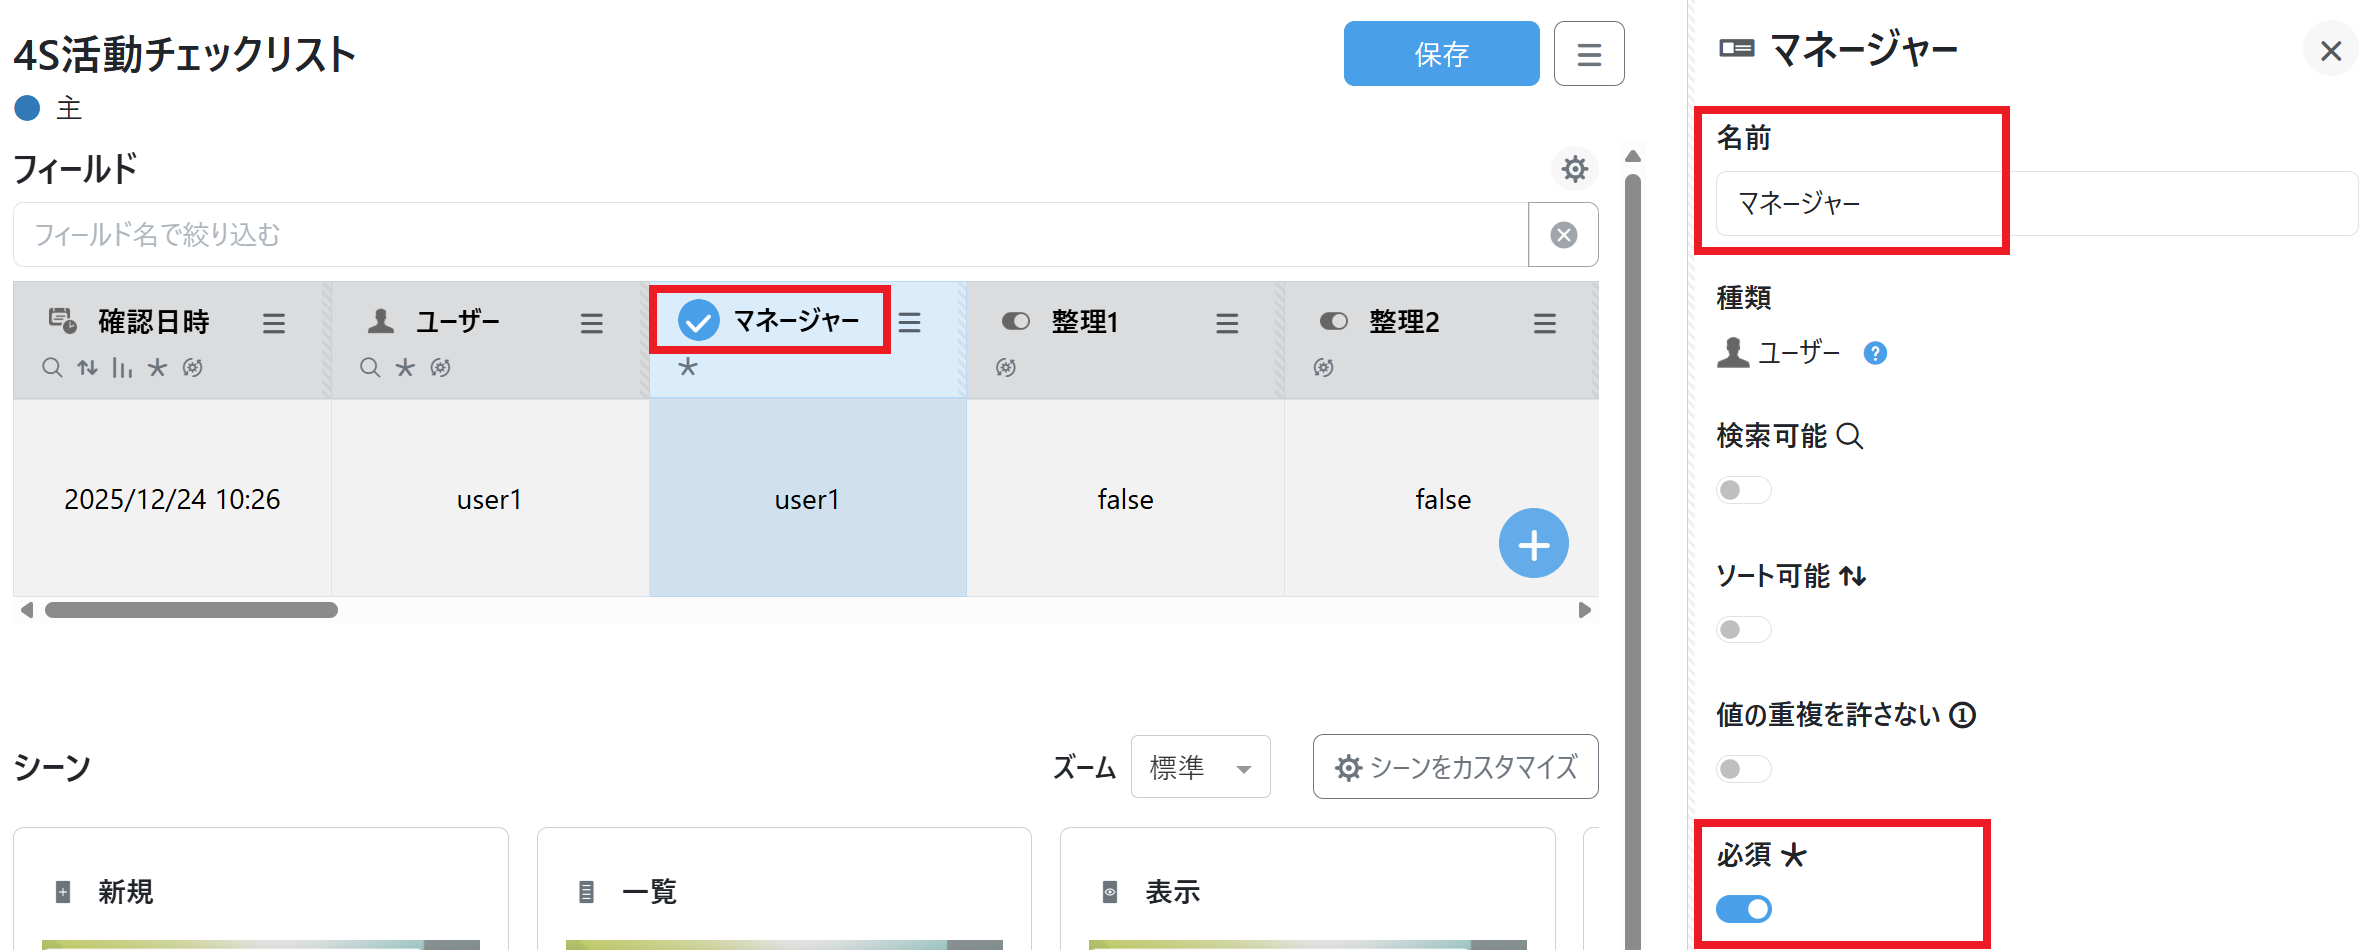Click the fields settings gear icon

click(1574, 169)
